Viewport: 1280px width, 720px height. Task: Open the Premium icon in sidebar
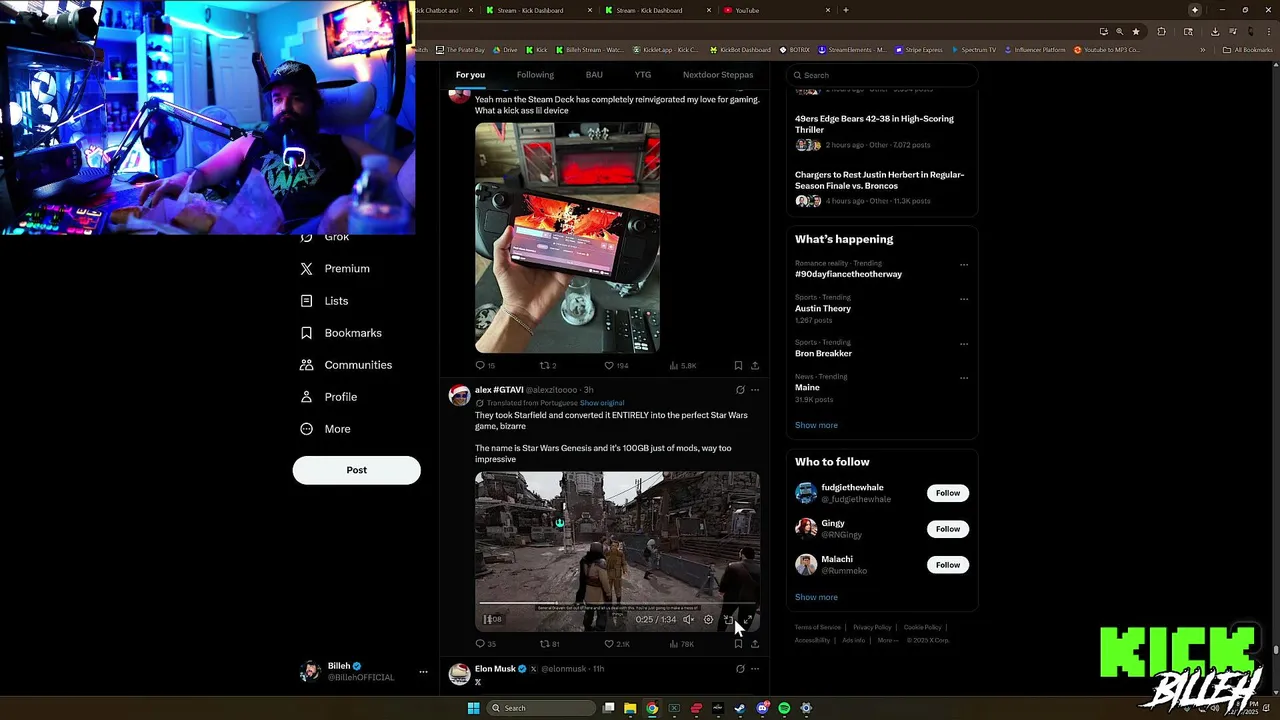(306, 269)
